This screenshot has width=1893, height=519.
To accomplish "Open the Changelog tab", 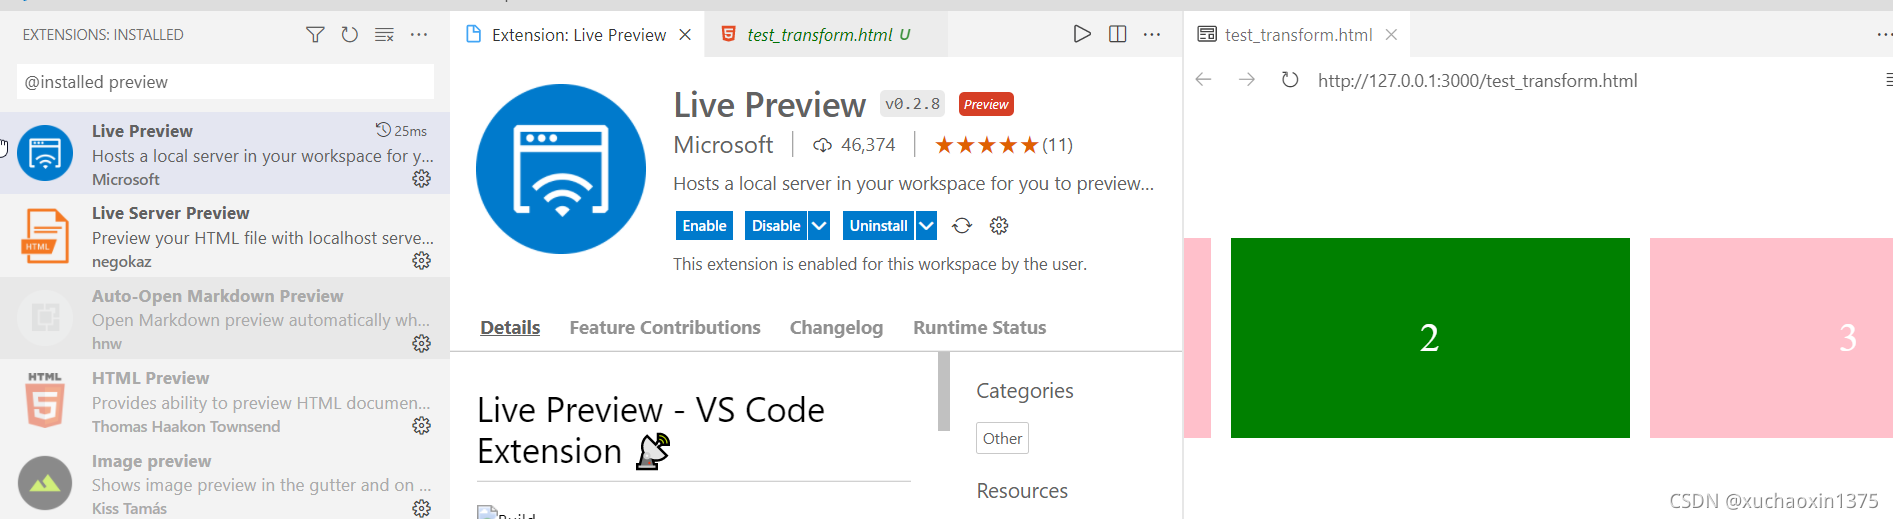I will 836,328.
